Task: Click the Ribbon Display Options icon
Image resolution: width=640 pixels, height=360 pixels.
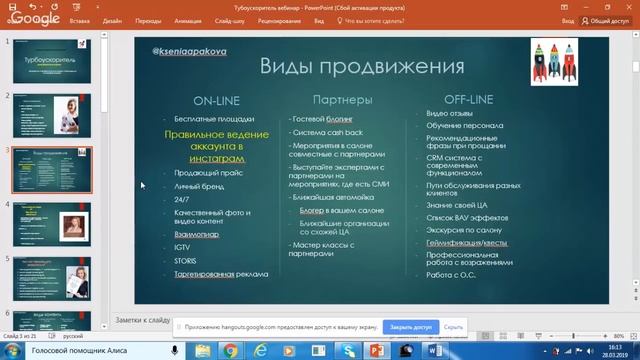Action: click(564, 7)
